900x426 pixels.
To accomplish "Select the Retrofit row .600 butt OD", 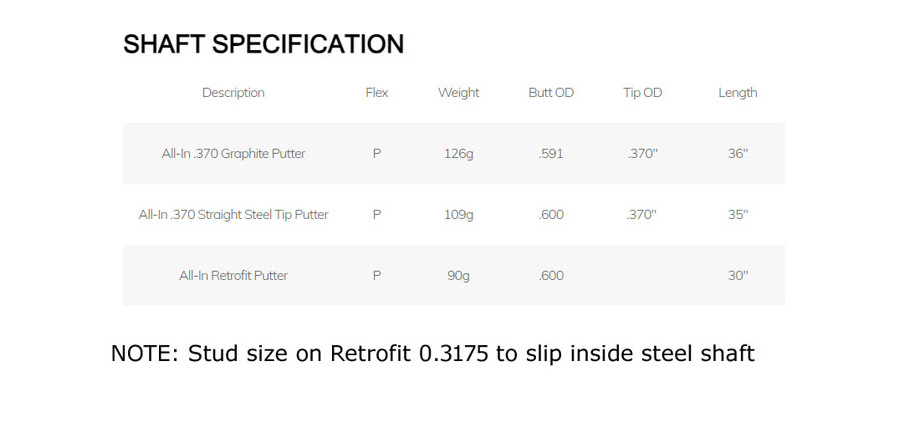I will coord(551,276).
